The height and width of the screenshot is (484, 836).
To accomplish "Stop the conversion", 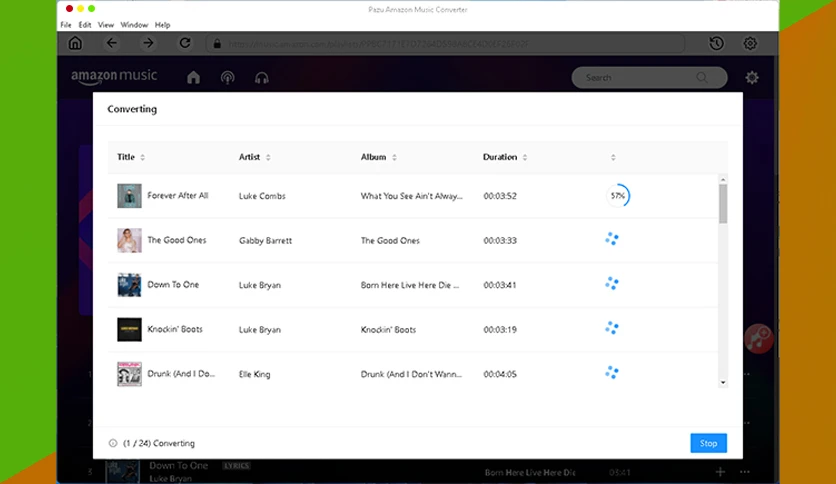I will (x=709, y=443).
